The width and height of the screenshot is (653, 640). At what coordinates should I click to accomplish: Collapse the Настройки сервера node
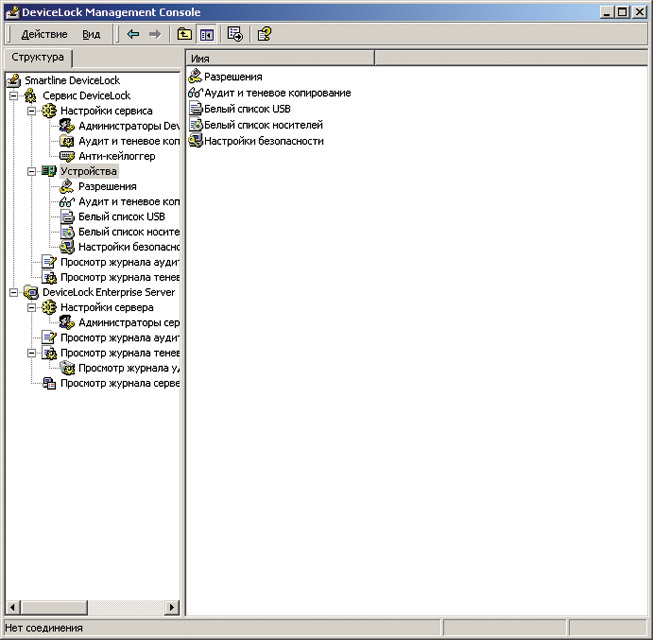point(31,307)
